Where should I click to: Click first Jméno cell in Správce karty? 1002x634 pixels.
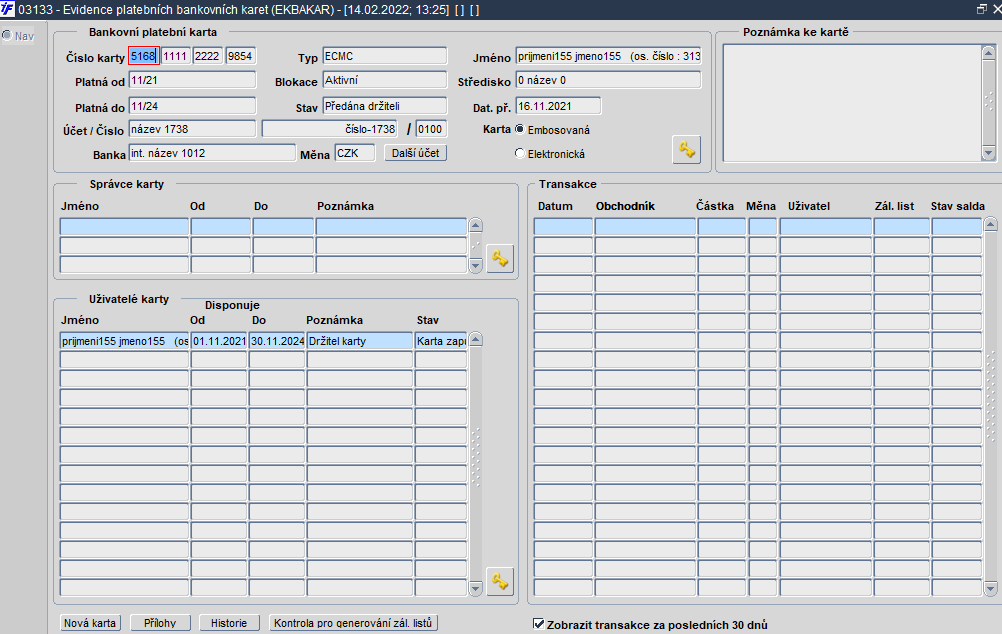tap(125, 226)
